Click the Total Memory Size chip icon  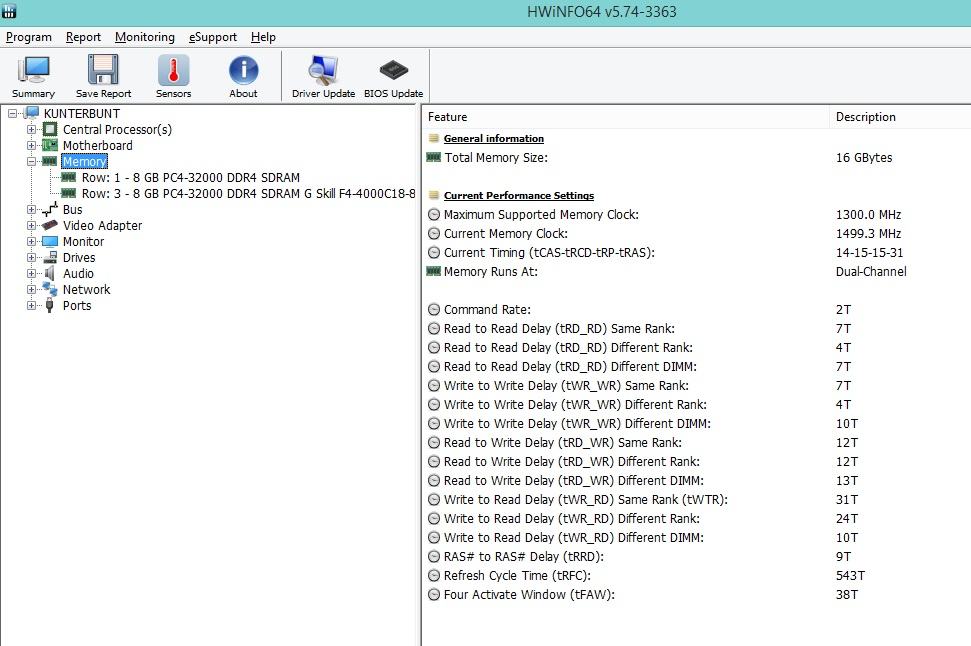433,157
